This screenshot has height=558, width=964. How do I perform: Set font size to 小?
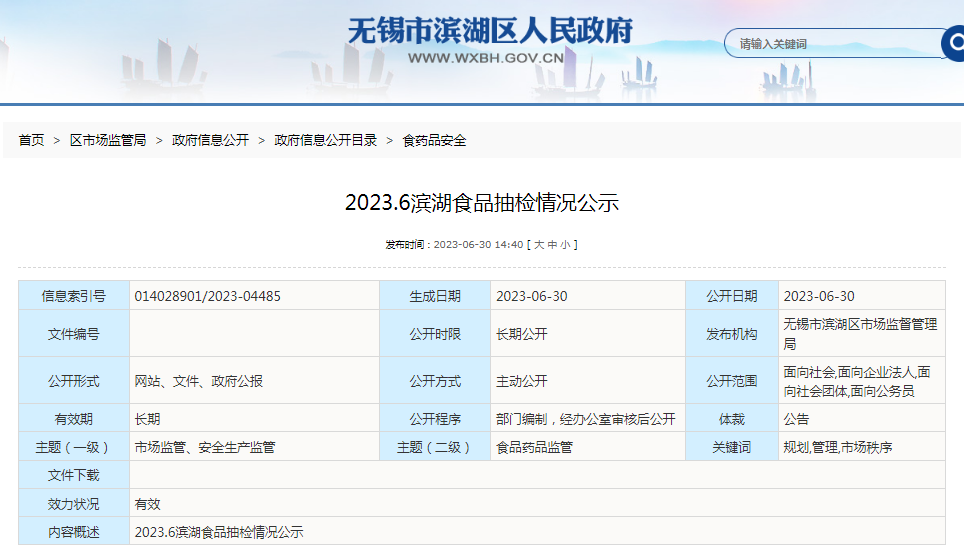(565, 245)
